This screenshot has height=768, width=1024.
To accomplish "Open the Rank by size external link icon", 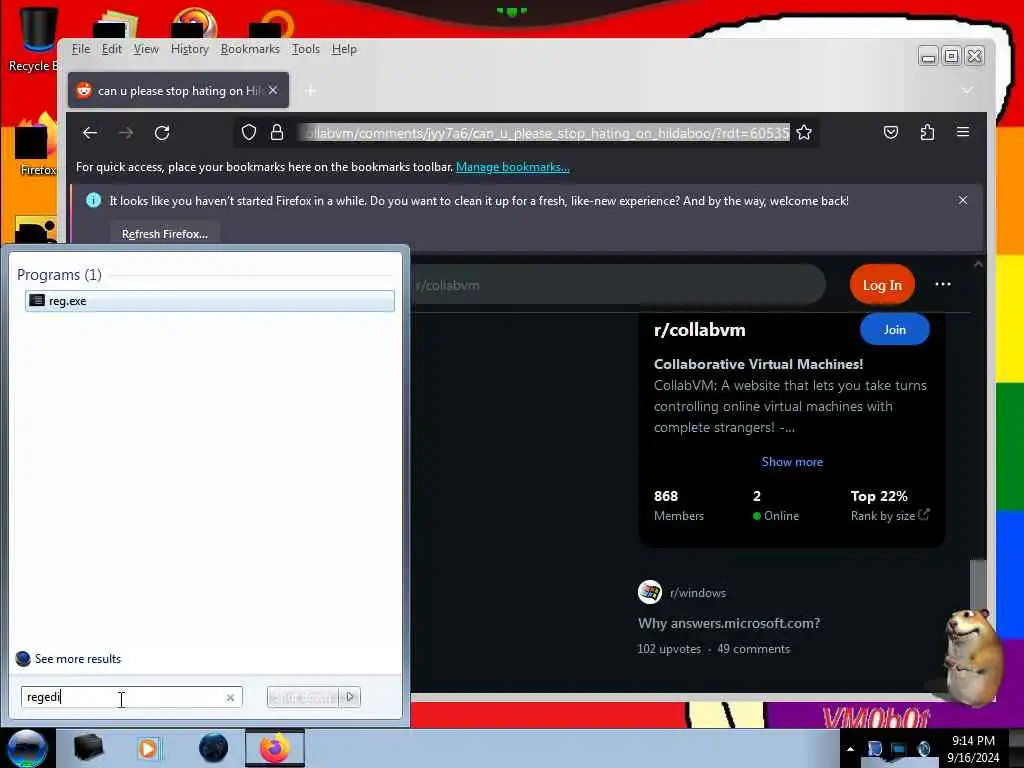I will (923, 515).
